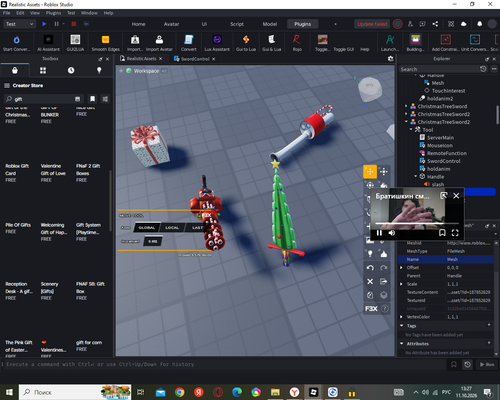Expand the Scale property
The image size is (500, 400).
click(x=401, y=284)
